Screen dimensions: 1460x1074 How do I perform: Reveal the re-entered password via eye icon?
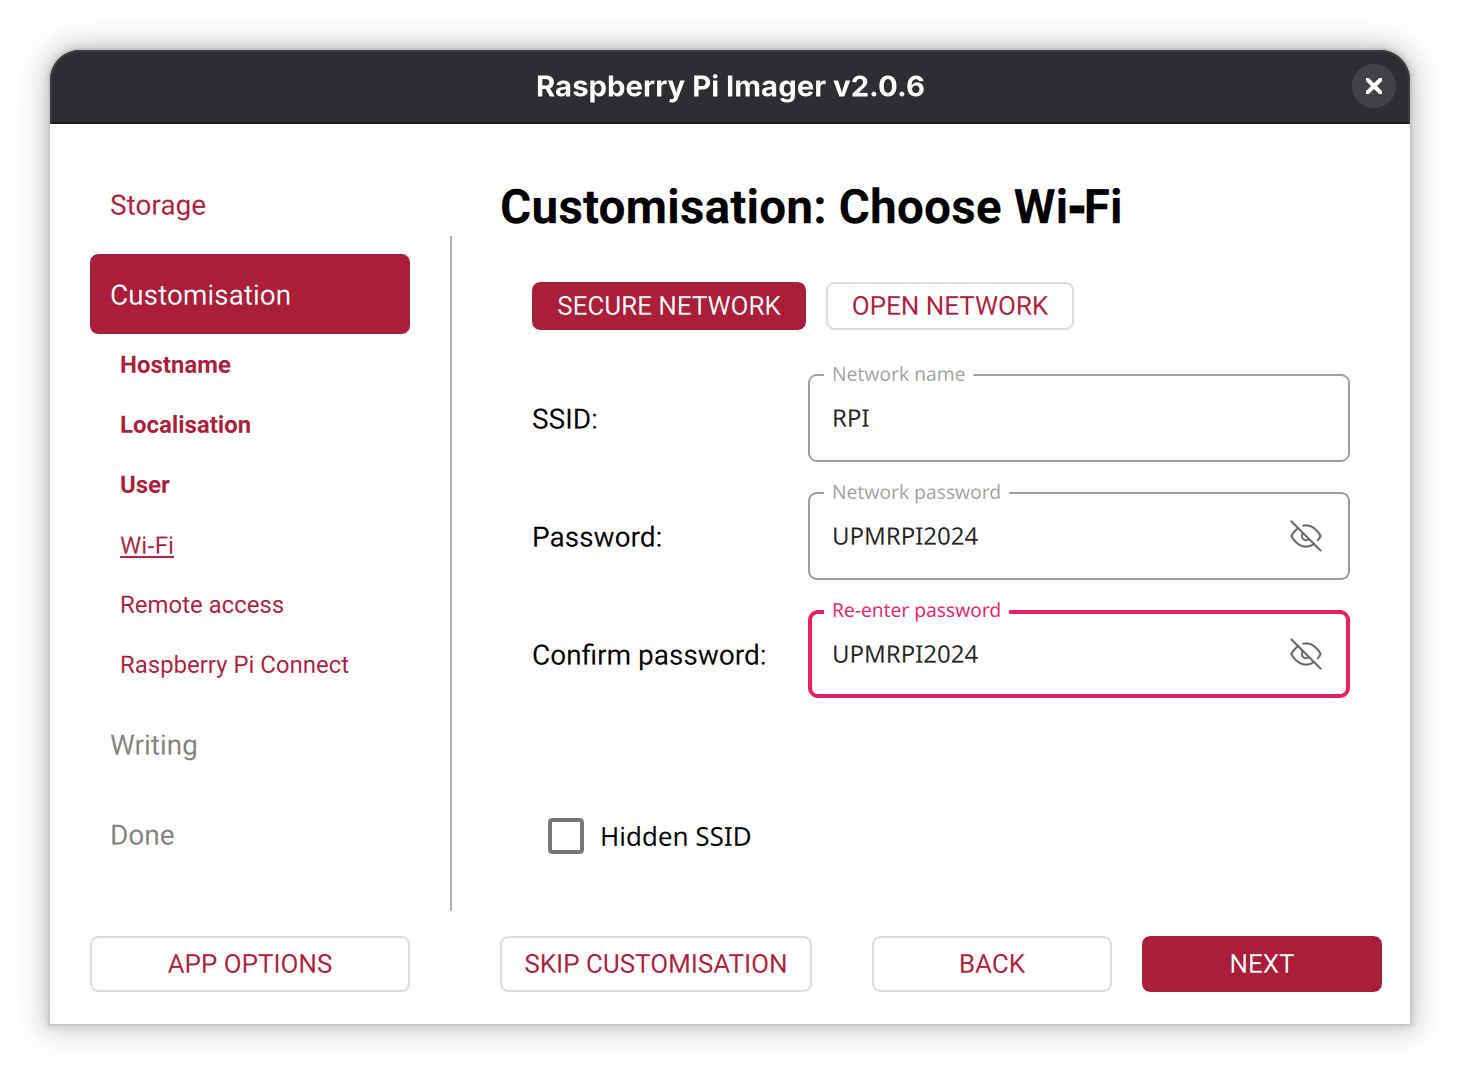1305,654
